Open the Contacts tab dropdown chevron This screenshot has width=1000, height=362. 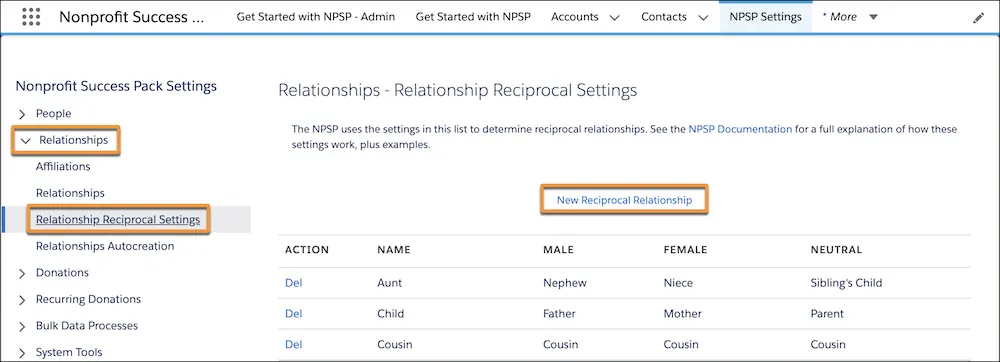coord(703,18)
